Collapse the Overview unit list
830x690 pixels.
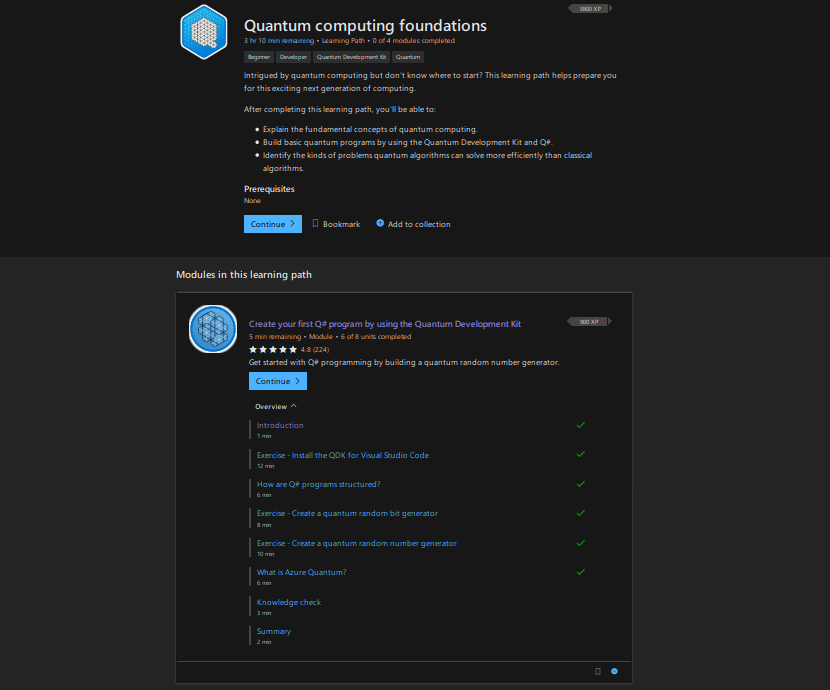coord(276,407)
